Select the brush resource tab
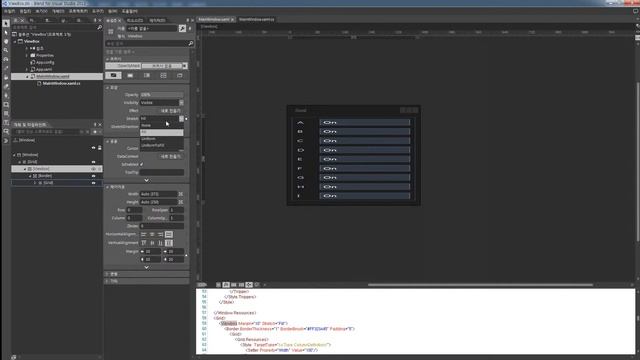This screenshot has width=640, height=360. (180, 76)
